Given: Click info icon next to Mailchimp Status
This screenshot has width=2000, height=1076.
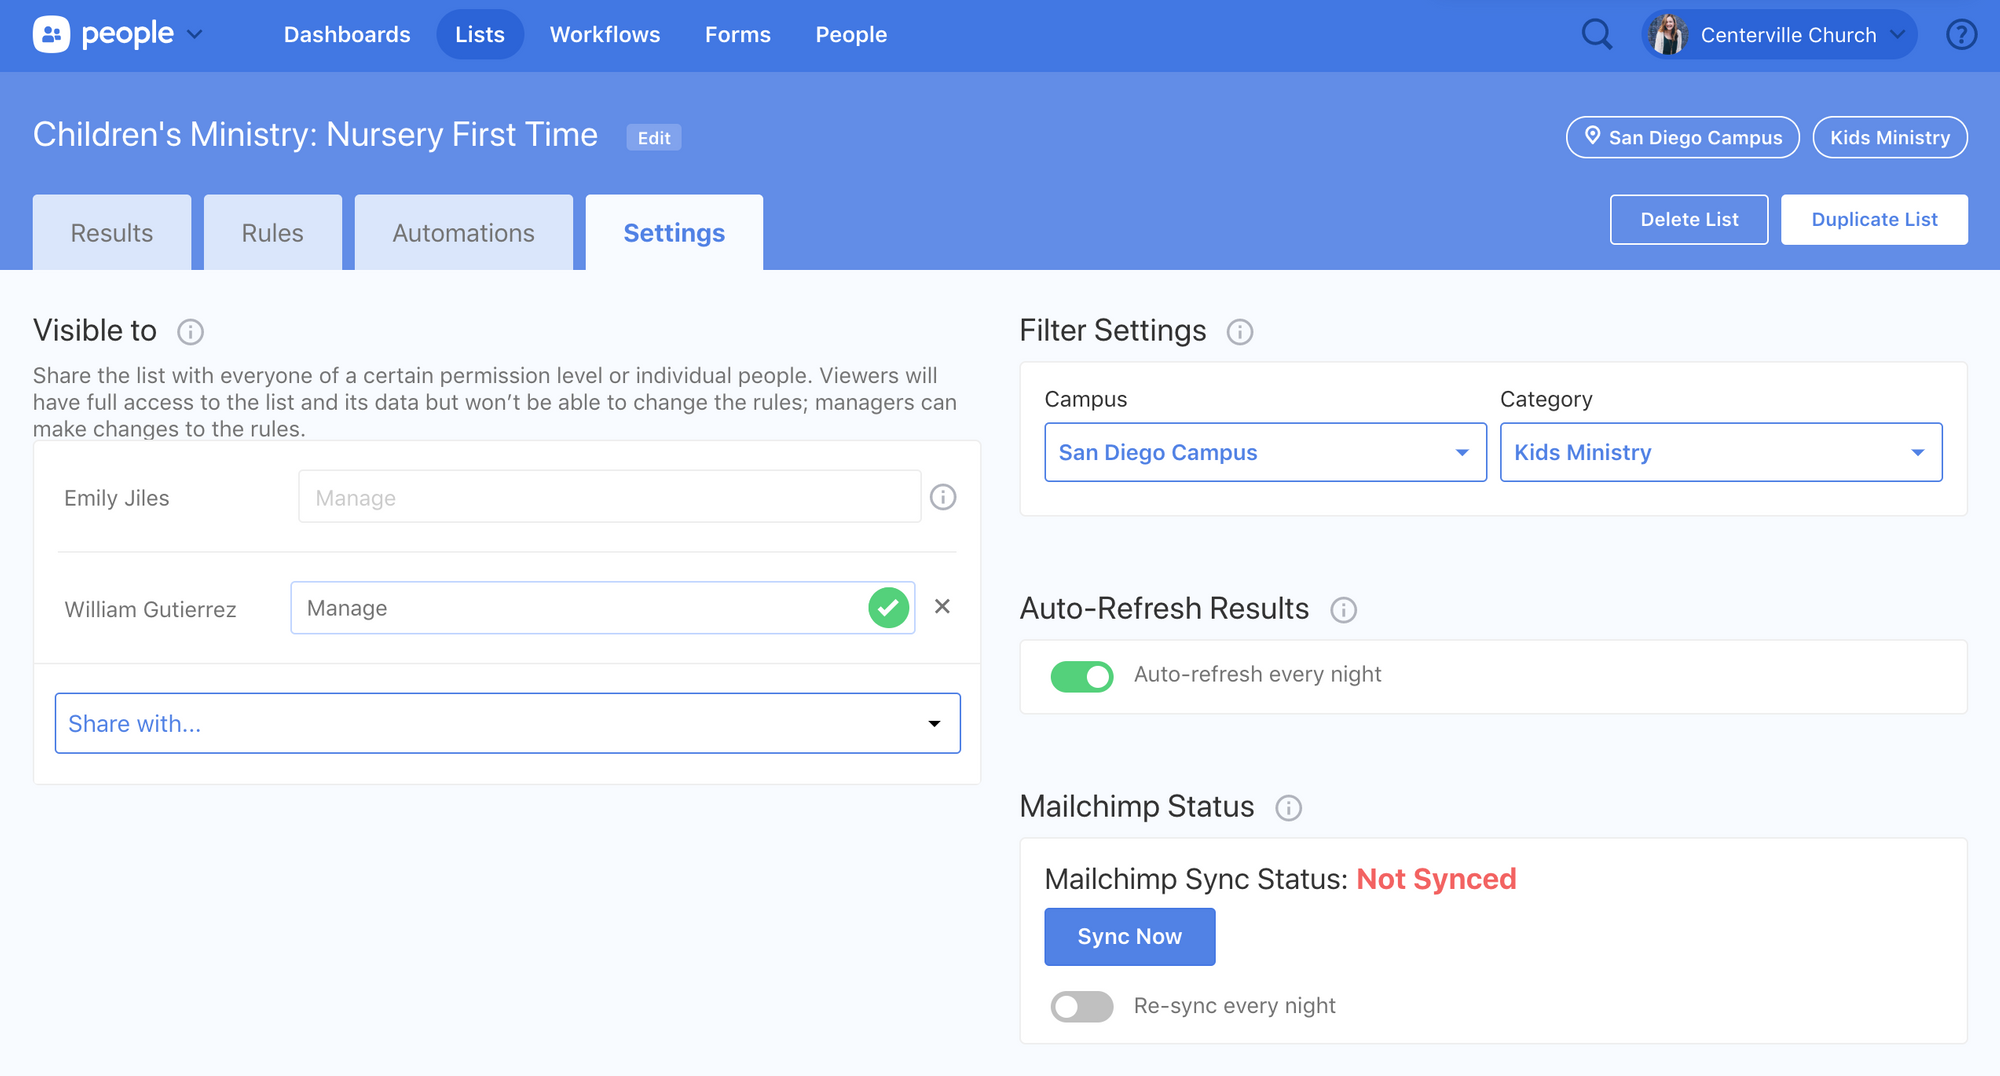Looking at the screenshot, I should (1288, 808).
